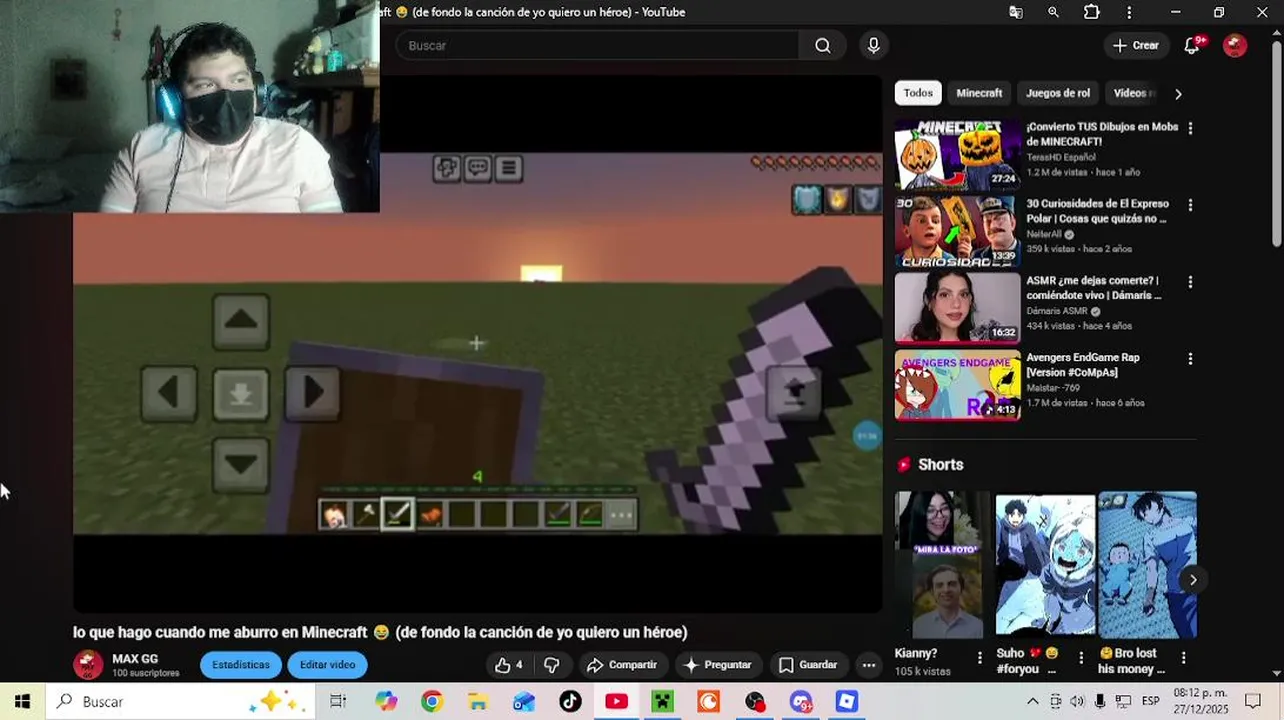Open the browser extensions puzzle icon
1284x720 pixels.
tap(1091, 12)
